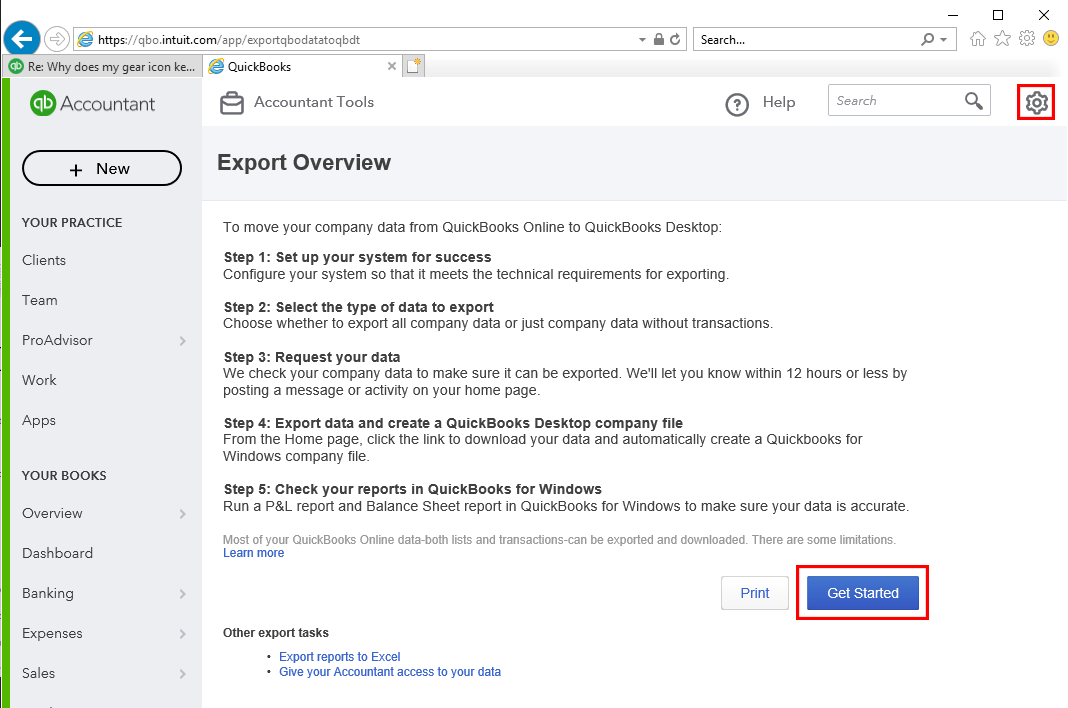Open settings via the highlighted gear icon
Screen dimensions: 1068x708
[x=1036, y=101]
